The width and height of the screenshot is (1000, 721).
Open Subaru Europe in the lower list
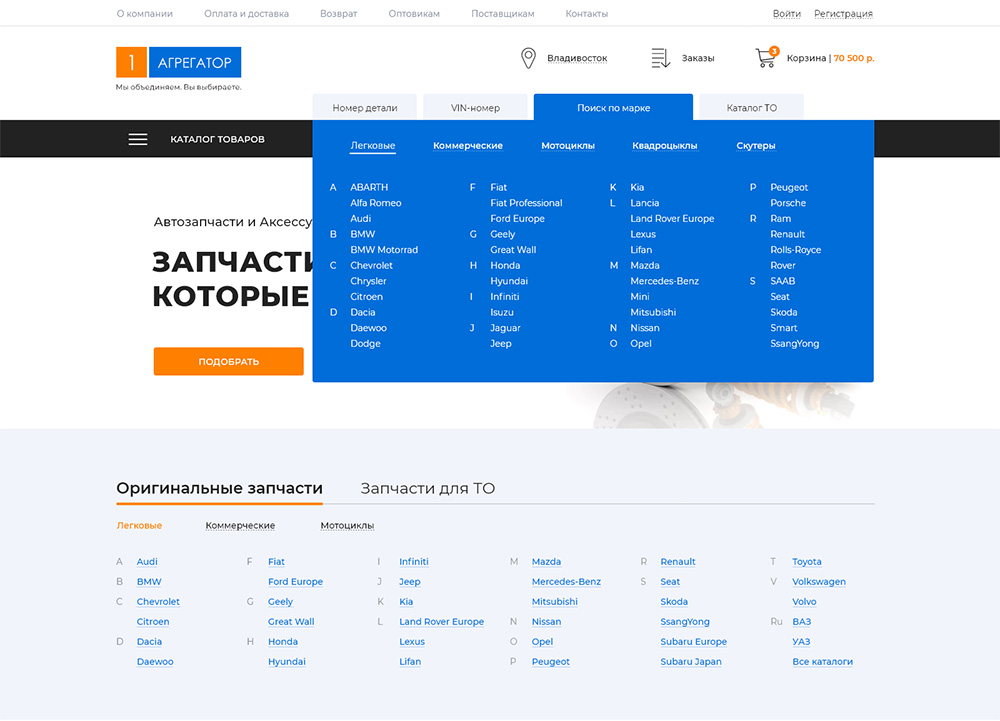[693, 642]
